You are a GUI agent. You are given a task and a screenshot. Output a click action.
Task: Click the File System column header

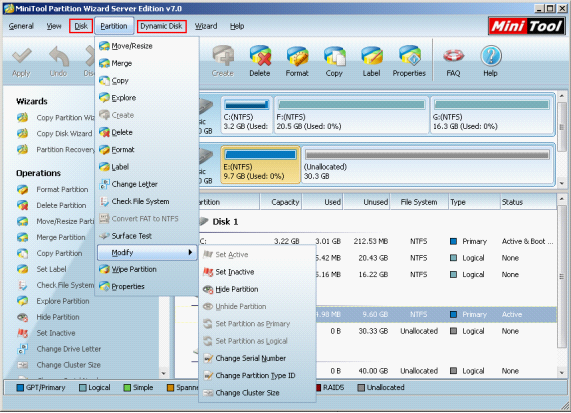419,202
